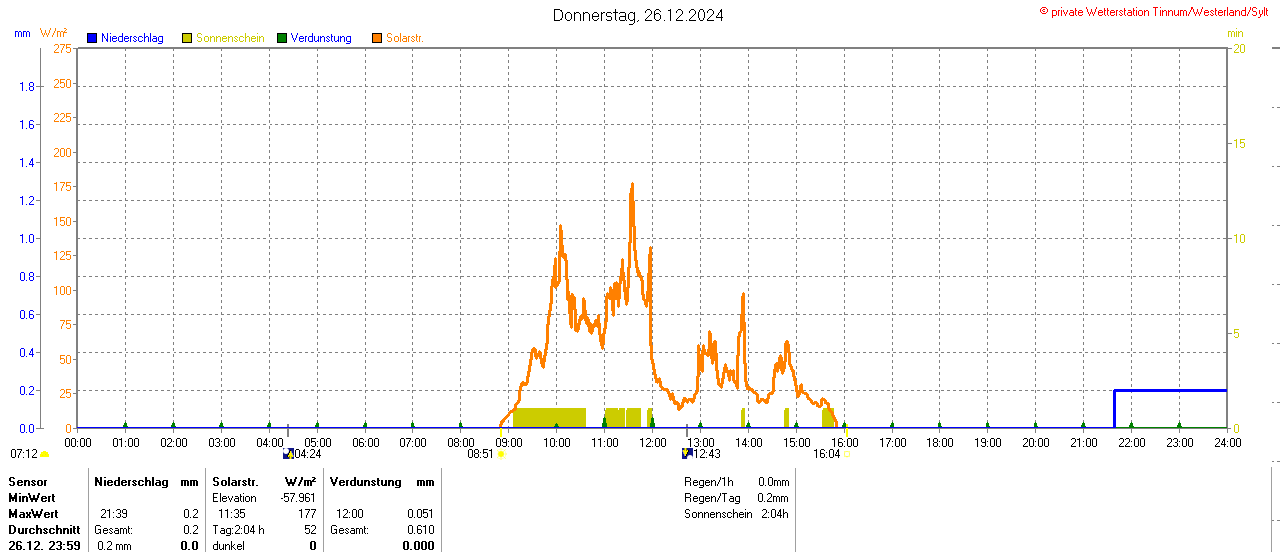Click the sunrise sun icon at 08:51

pyautogui.click(x=501, y=454)
